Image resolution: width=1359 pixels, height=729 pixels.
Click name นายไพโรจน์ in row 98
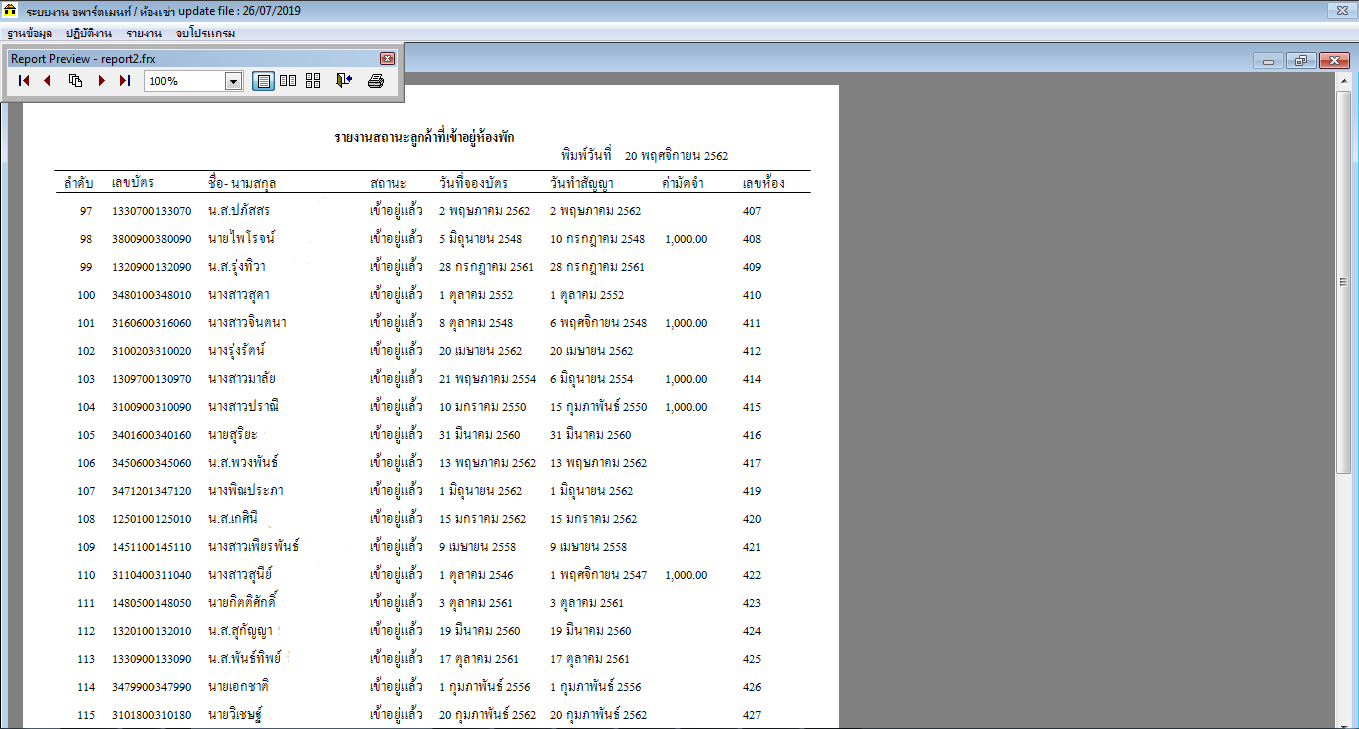(241, 239)
